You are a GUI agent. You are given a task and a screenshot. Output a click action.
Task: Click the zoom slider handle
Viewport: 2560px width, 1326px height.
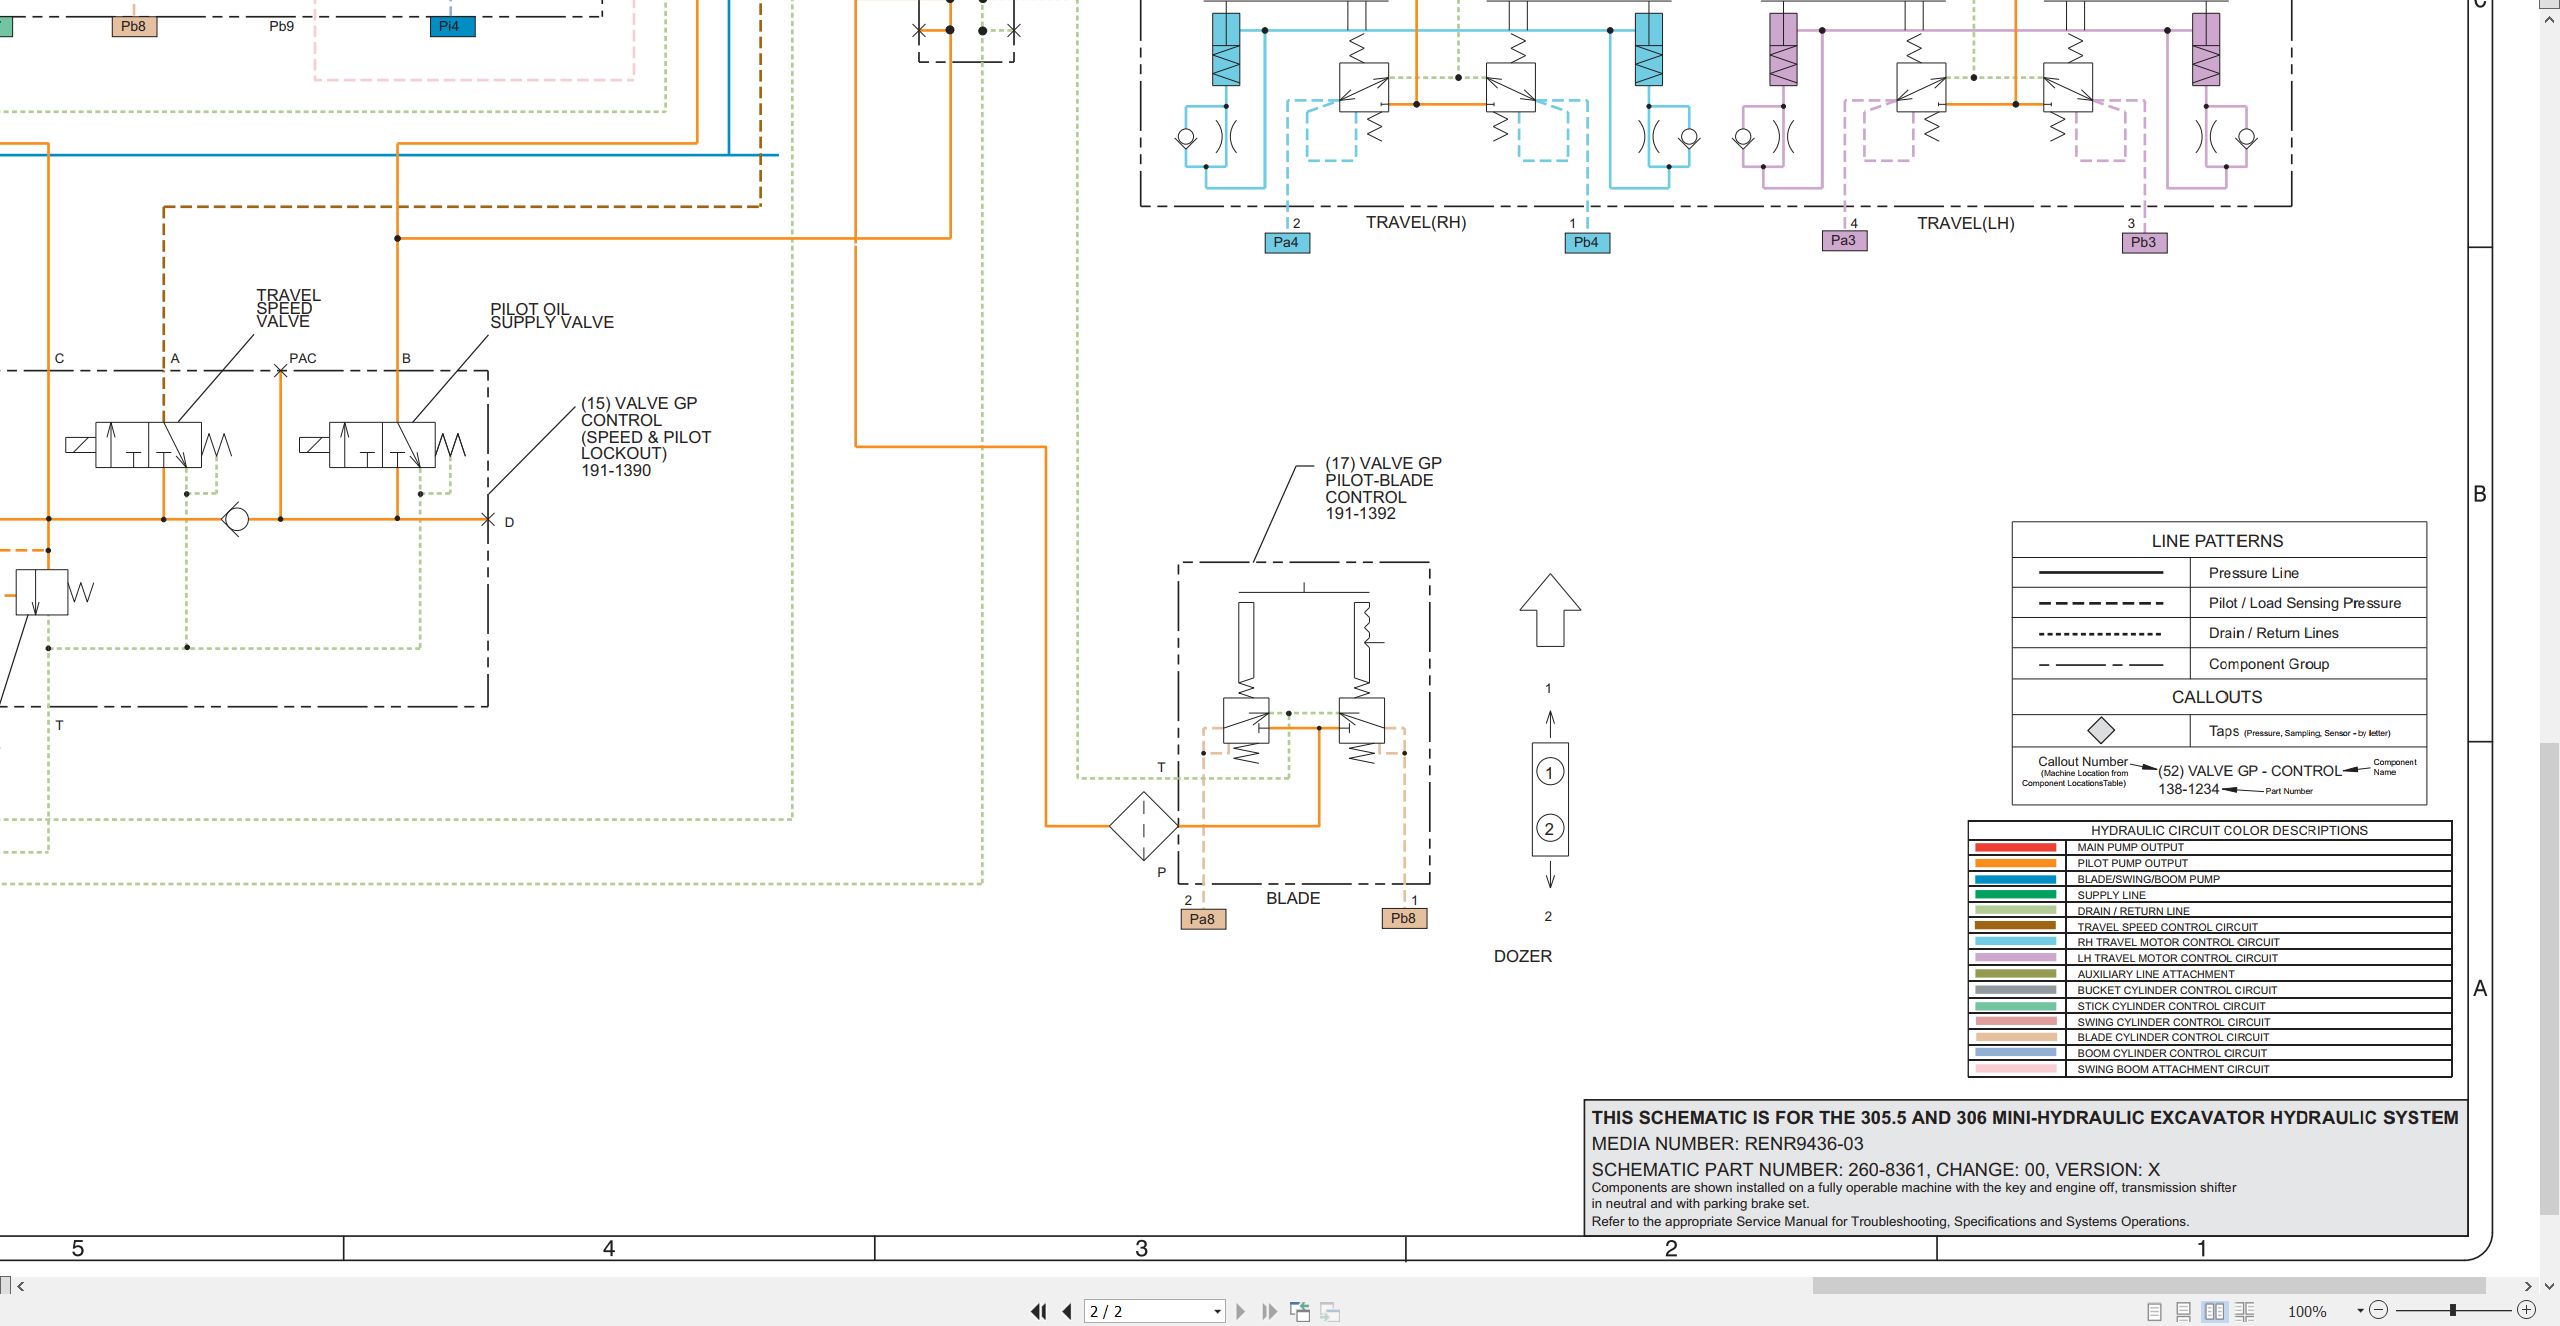[2452, 1310]
